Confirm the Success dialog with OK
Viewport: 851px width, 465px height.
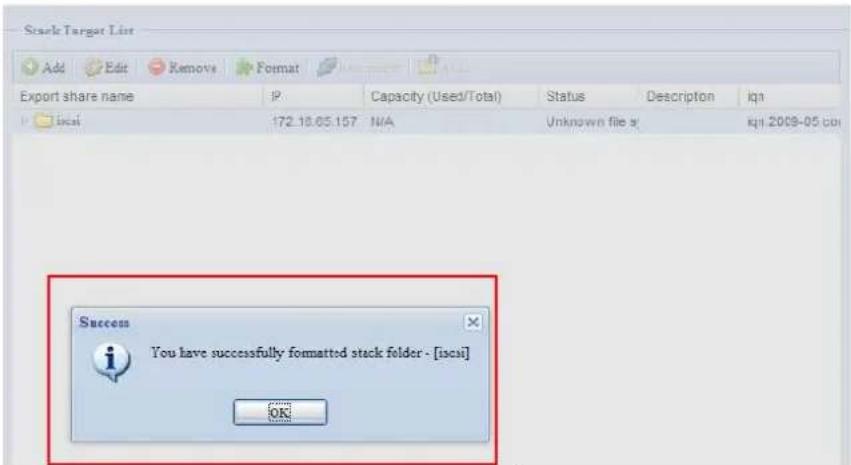280,412
